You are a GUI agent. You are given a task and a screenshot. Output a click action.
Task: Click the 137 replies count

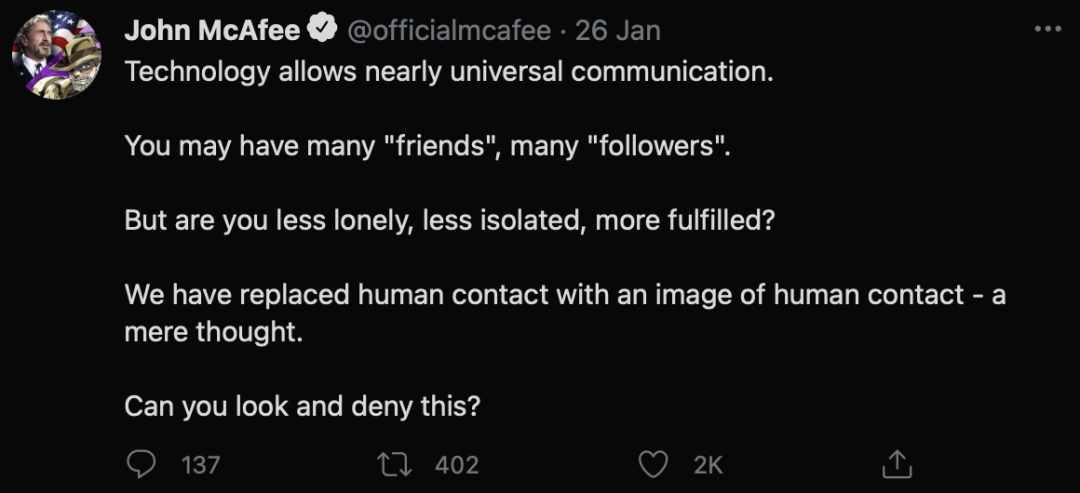(200, 465)
